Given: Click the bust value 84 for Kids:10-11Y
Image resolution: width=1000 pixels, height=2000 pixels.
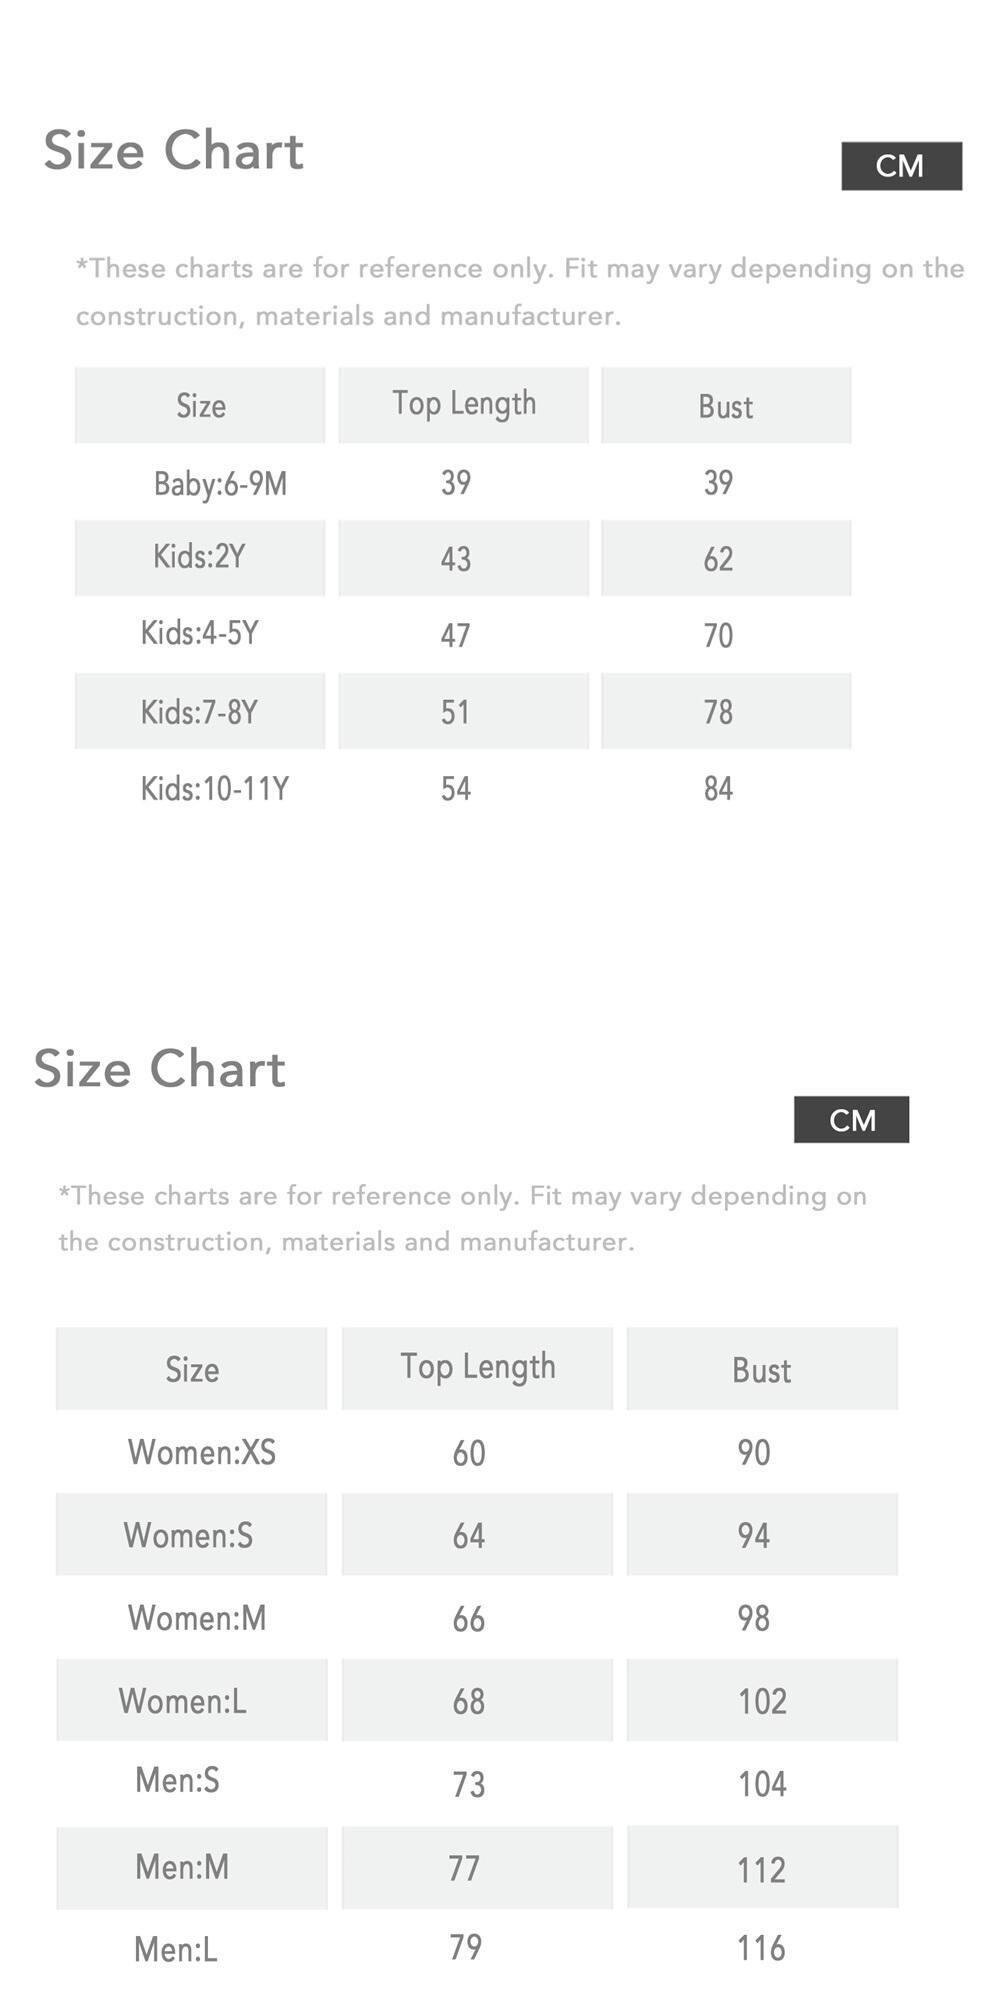Looking at the screenshot, I should tap(718, 789).
